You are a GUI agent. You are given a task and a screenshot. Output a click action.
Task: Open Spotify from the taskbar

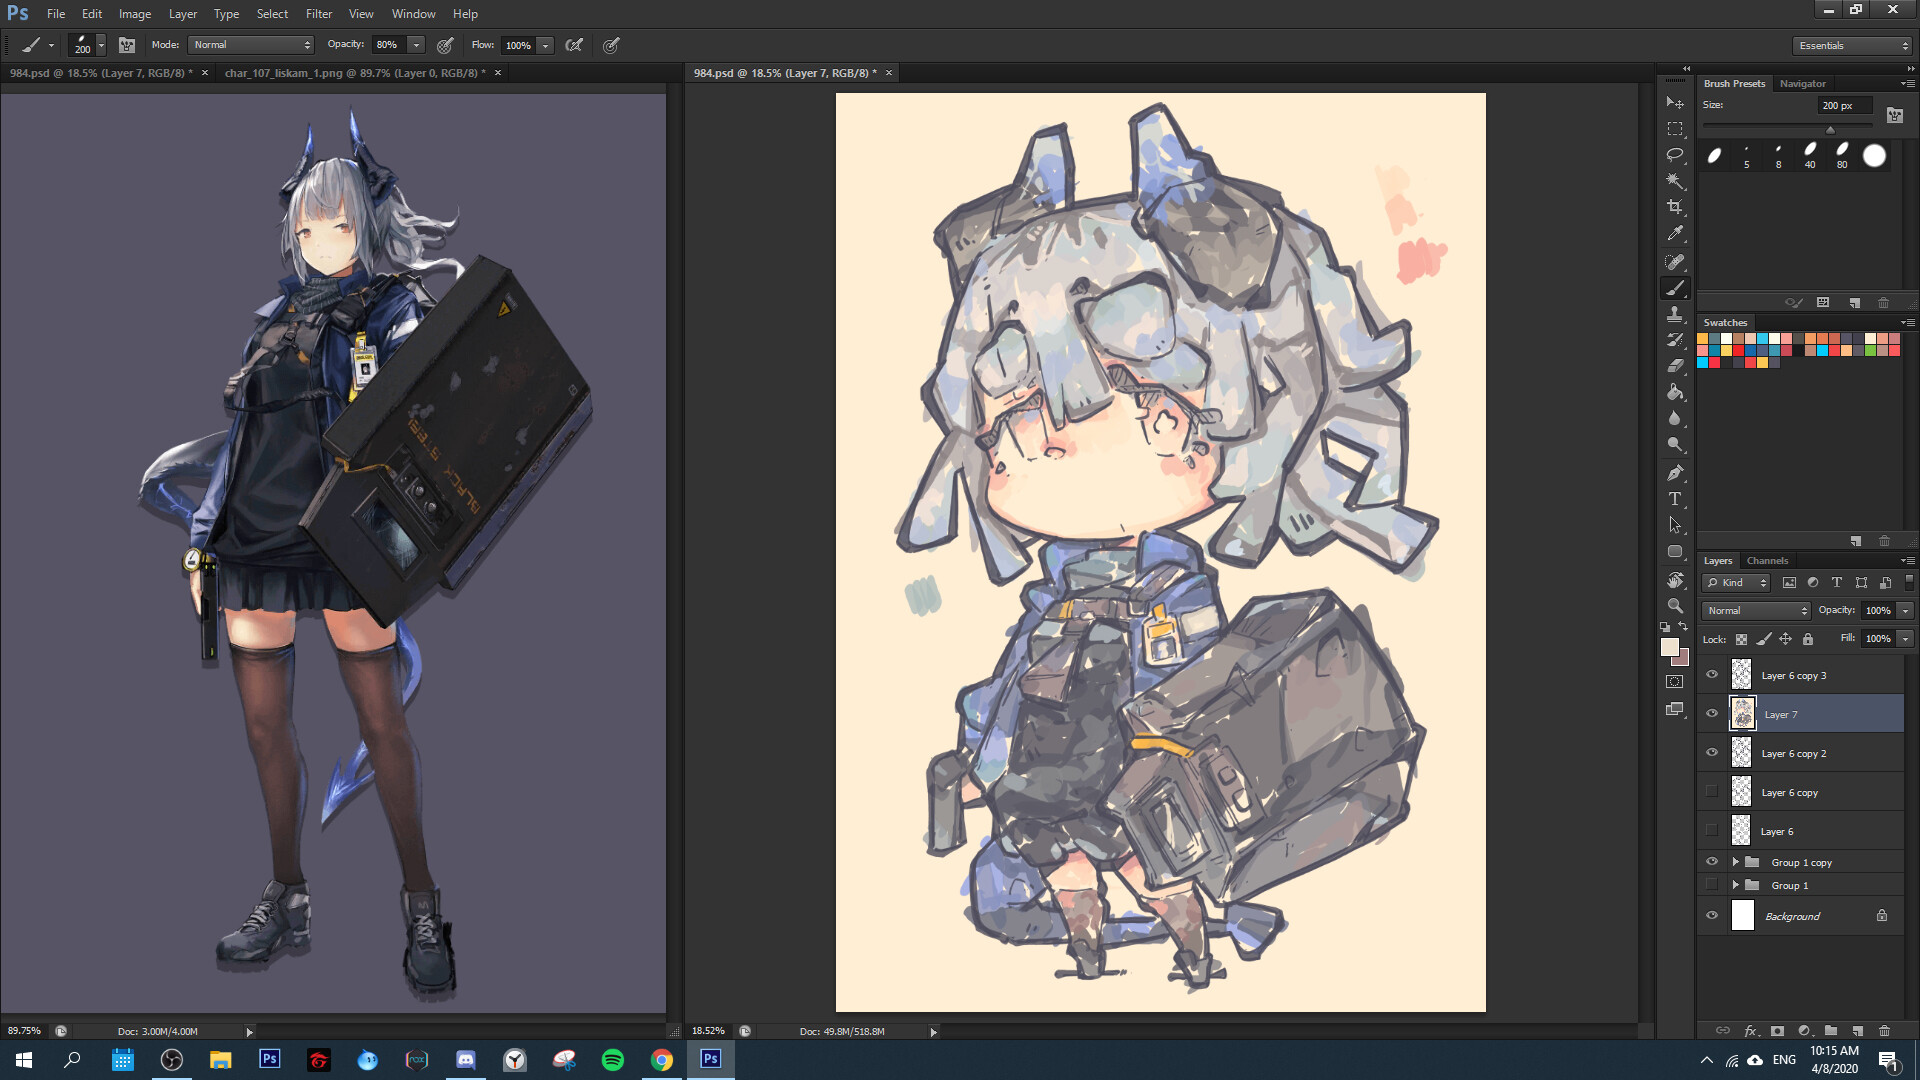(x=613, y=1060)
